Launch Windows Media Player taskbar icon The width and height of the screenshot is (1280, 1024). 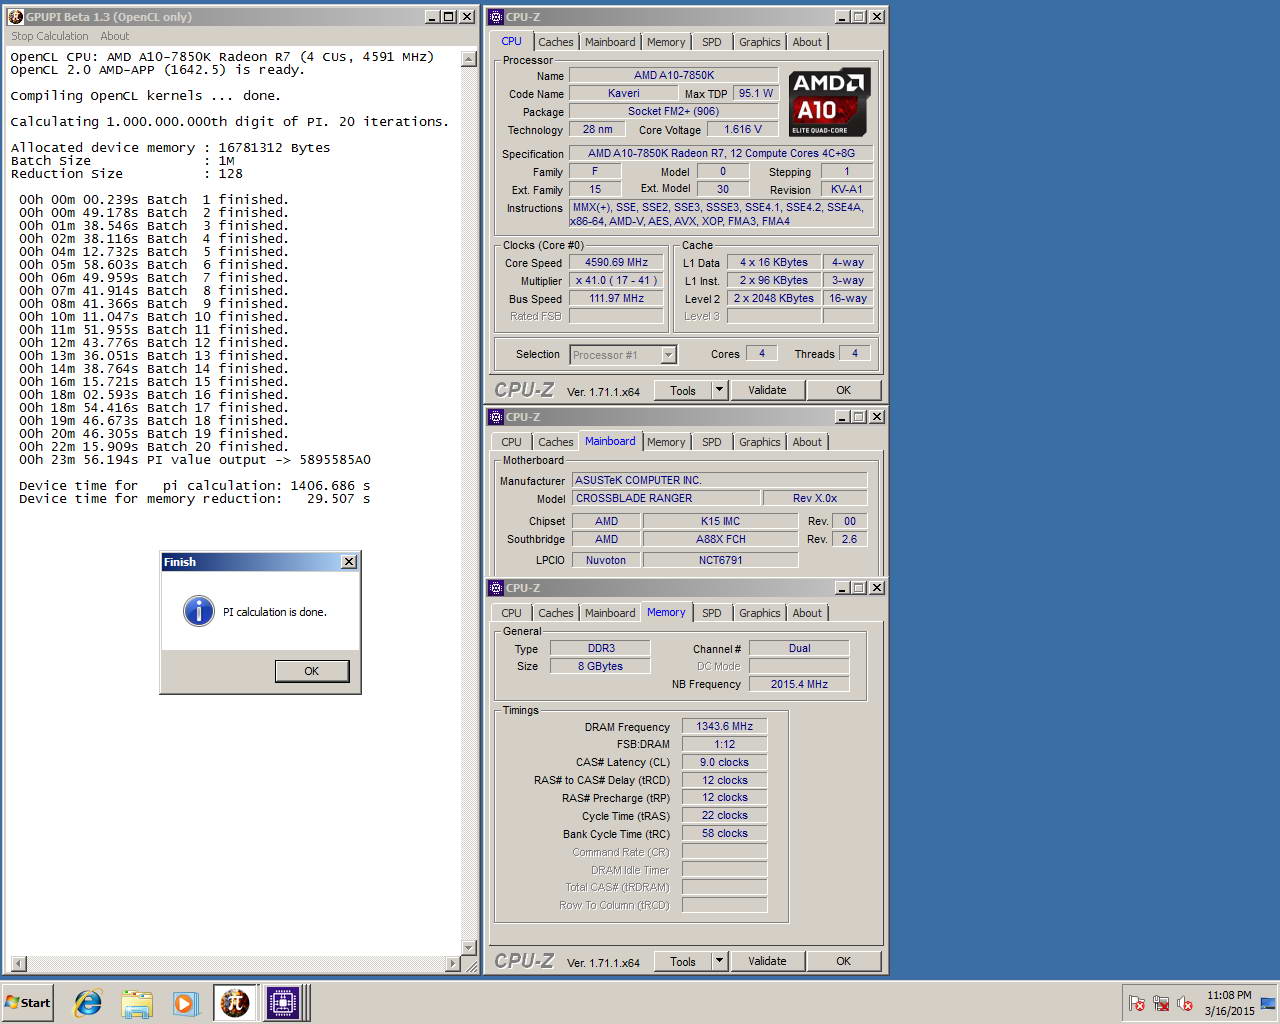point(185,1003)
